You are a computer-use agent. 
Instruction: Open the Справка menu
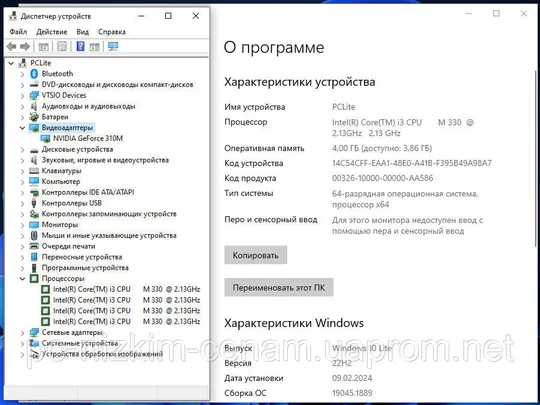pos(112,32)
